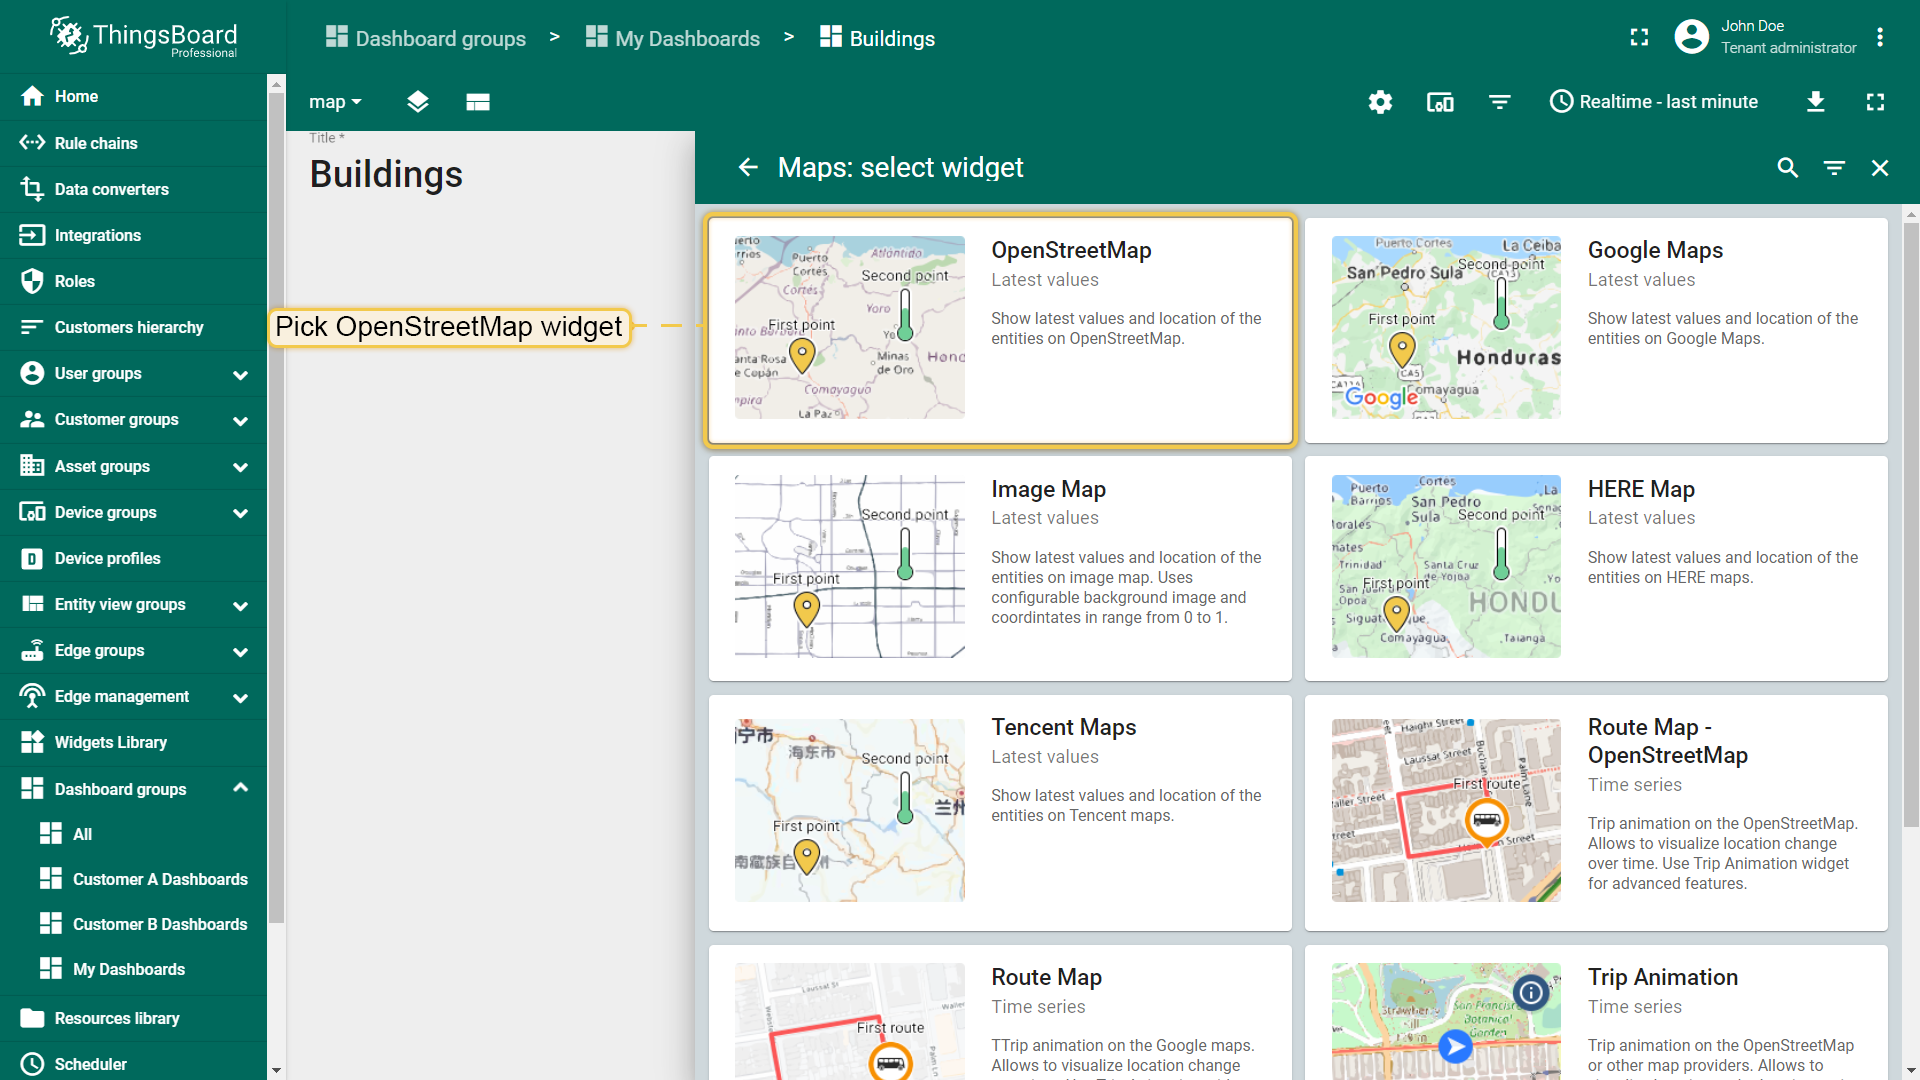Select the Route Map widget

(1000, 1012)
